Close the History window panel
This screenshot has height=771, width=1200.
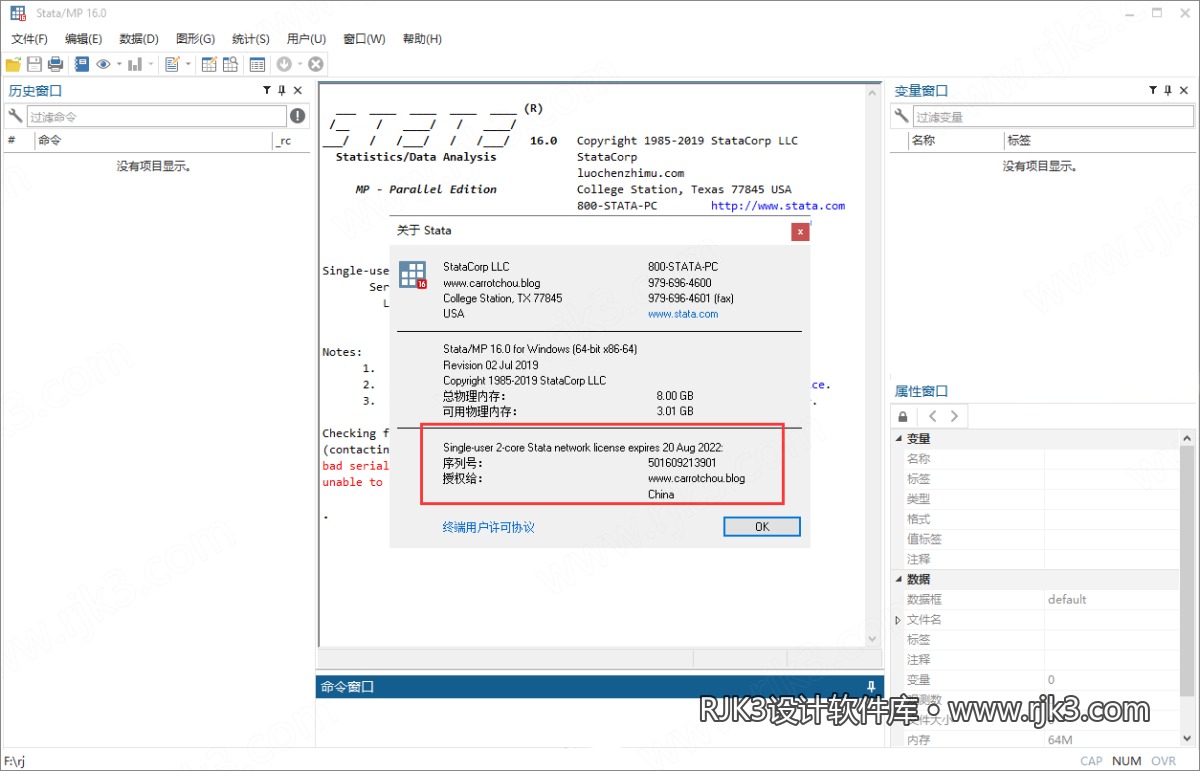point(298,90)
